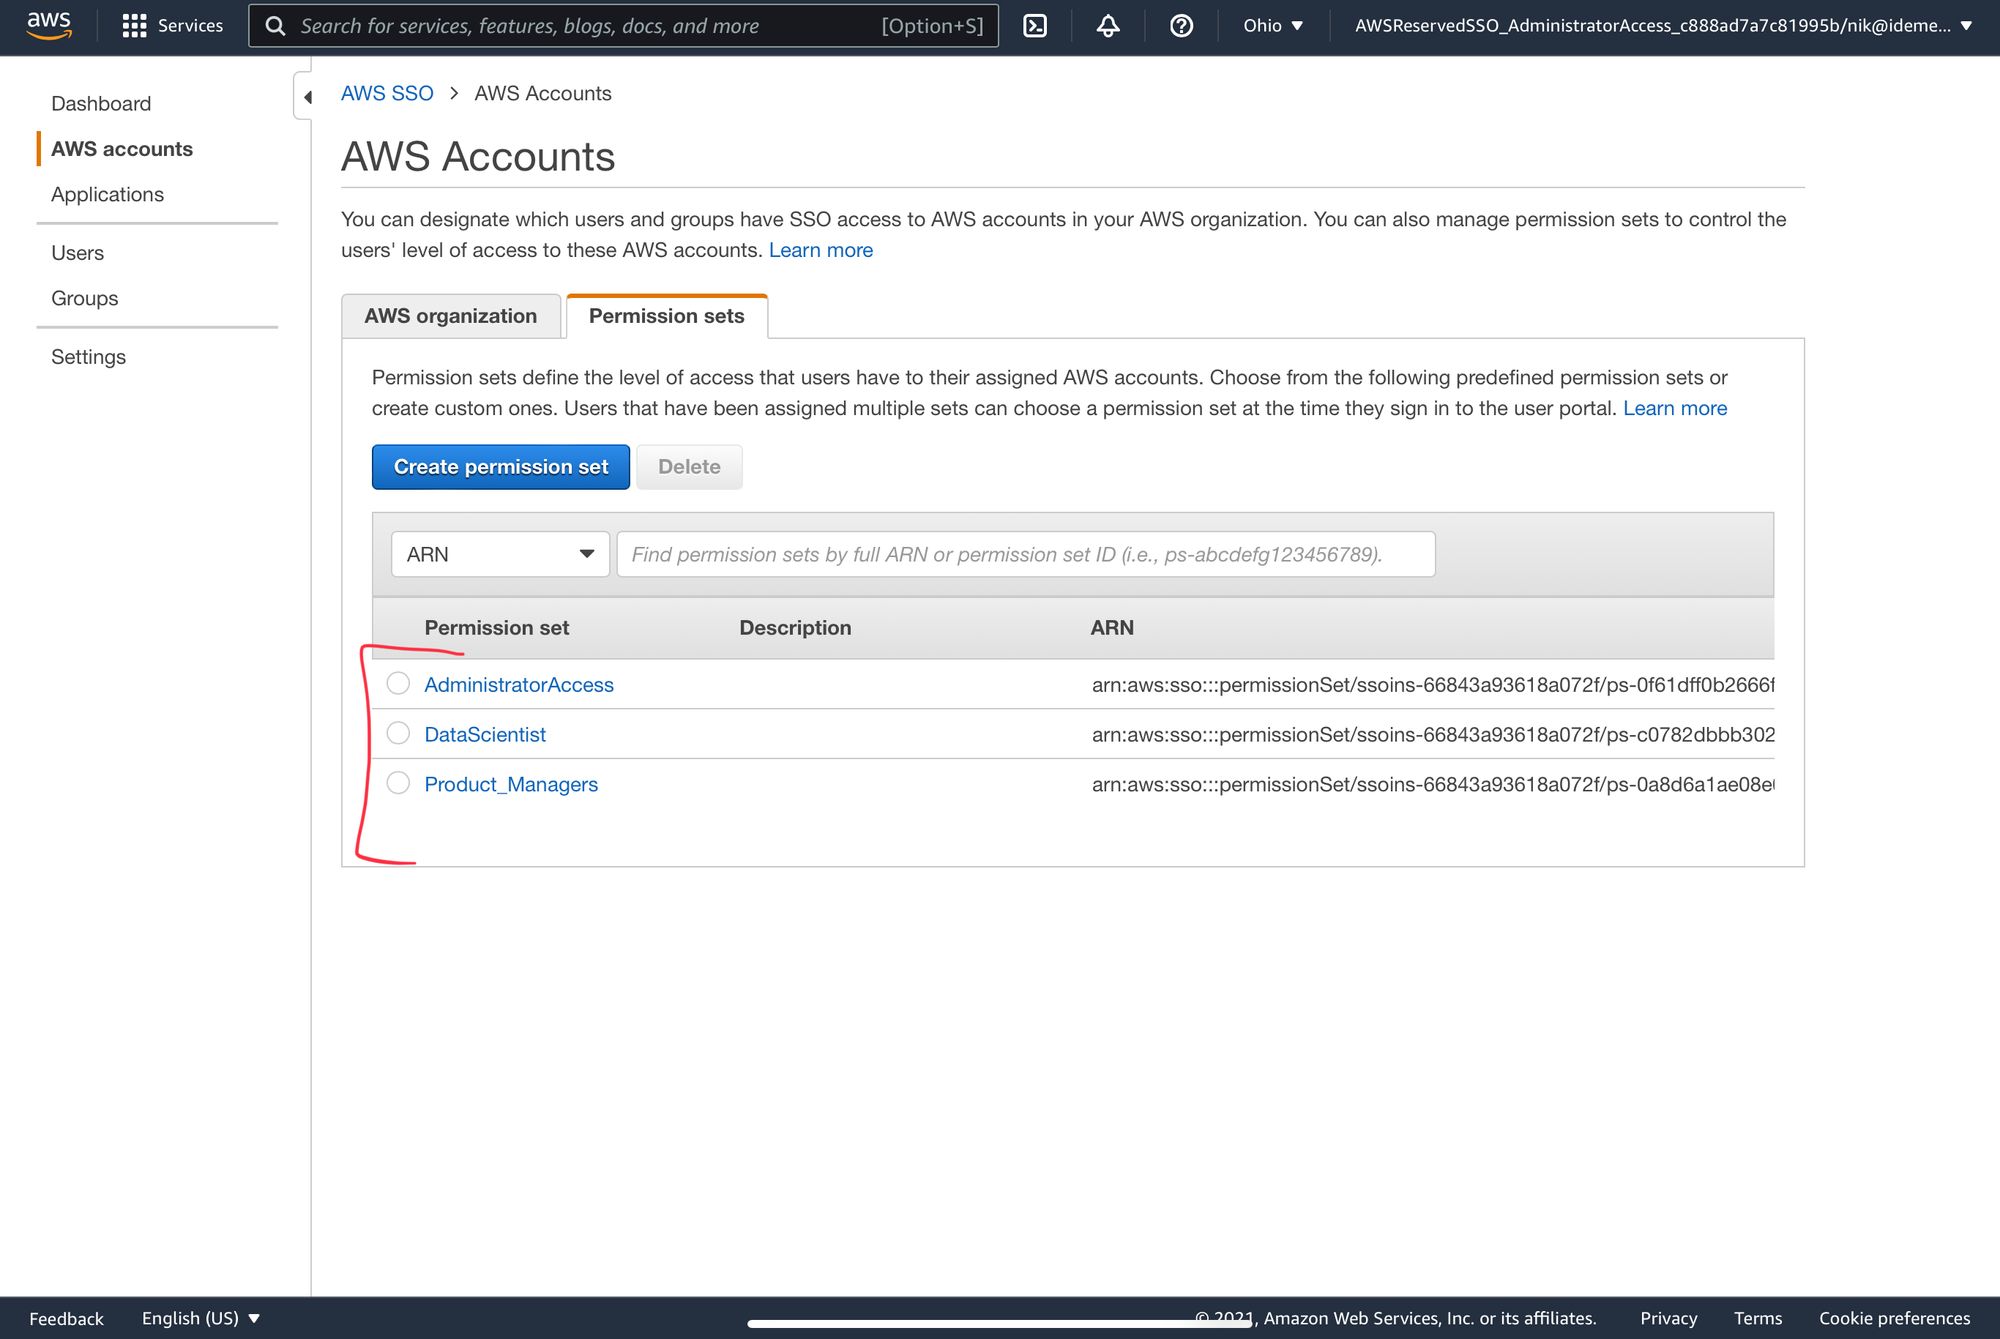Go to Dashboard in sidebar
The width and height of the screenshot is (2000, 1339).
click(x=101, y=104)
